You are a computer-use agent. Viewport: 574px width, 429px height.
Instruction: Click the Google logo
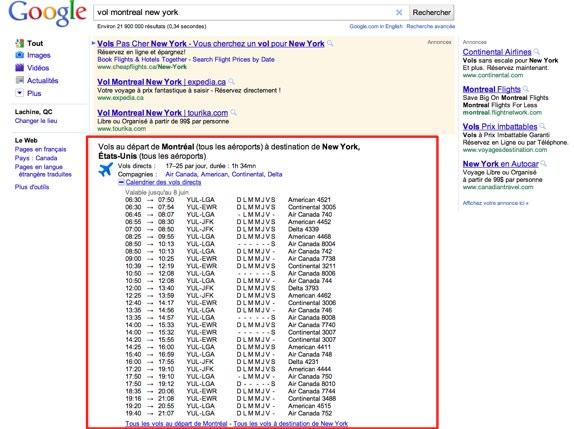[48, 13]
